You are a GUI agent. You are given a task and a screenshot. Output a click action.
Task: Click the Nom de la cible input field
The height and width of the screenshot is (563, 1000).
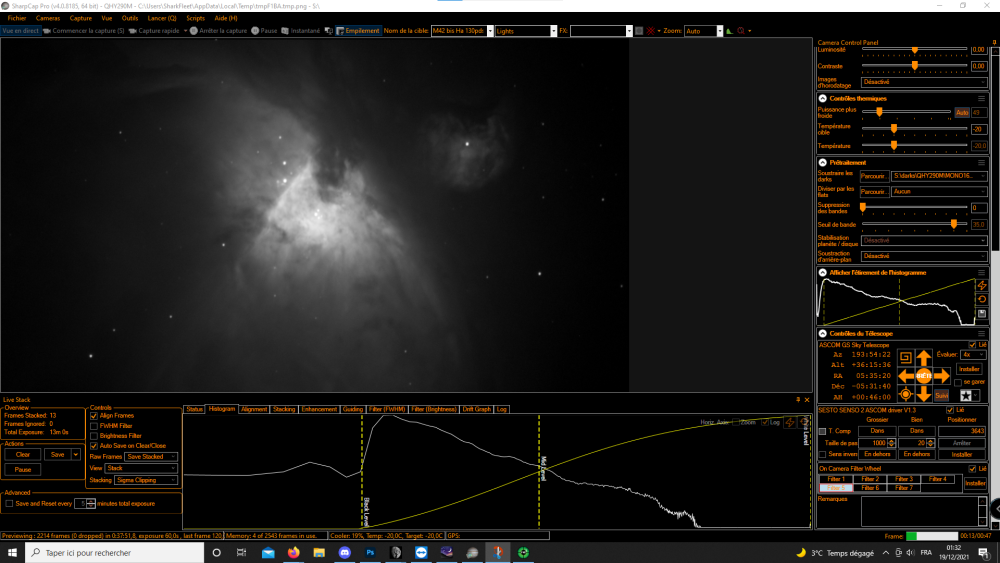[x=459, y=31]
